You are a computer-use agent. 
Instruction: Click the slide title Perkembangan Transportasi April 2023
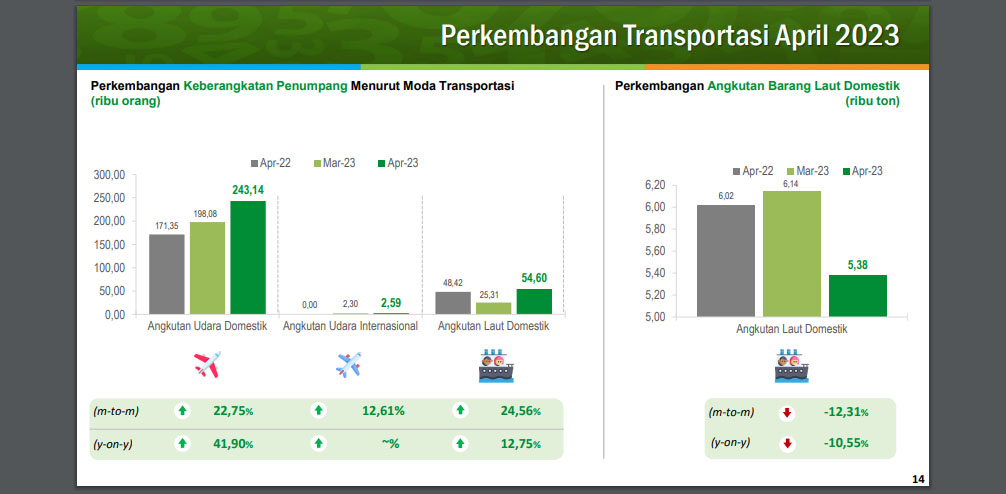[670, 36]
